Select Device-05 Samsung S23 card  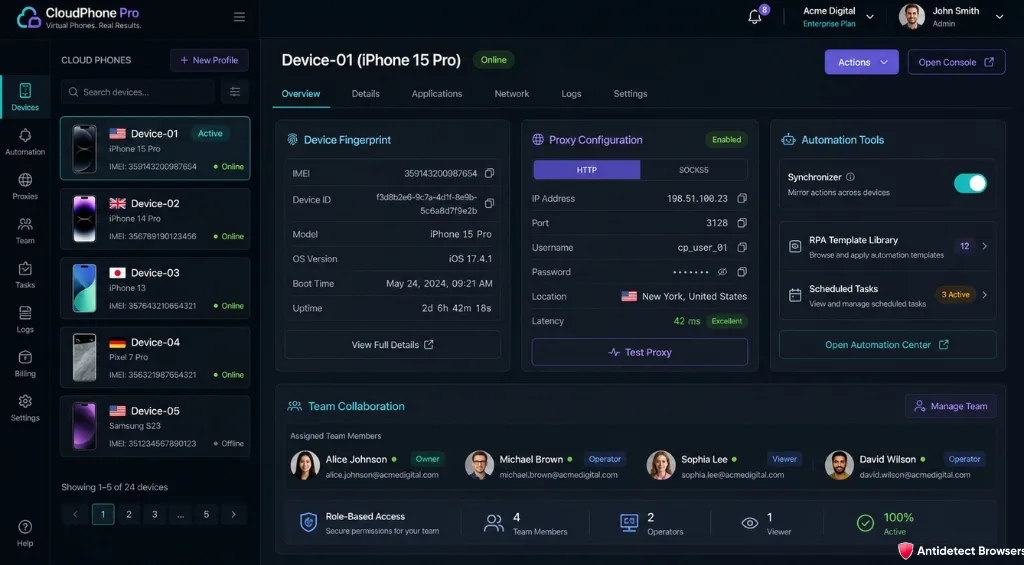tap(155, 426)
